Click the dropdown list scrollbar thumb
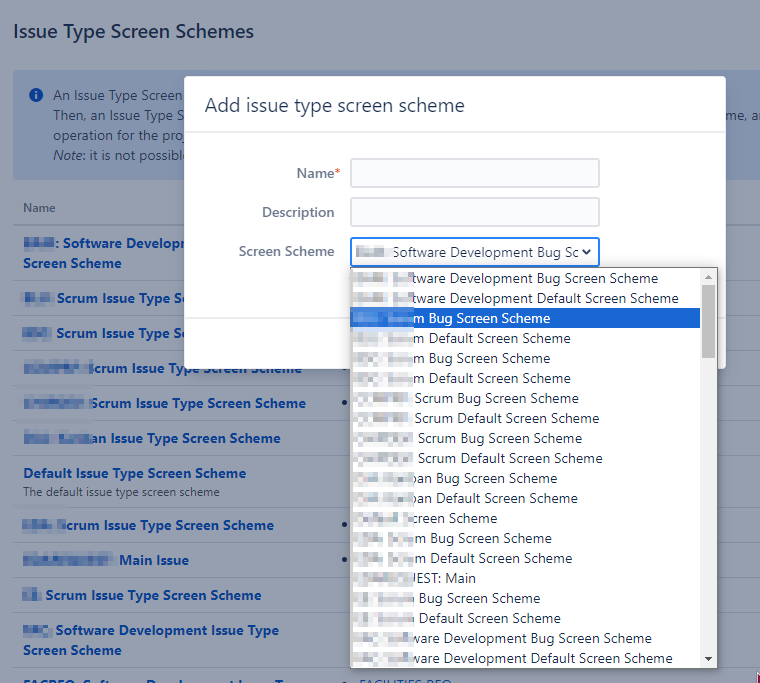 coord(709,320)
